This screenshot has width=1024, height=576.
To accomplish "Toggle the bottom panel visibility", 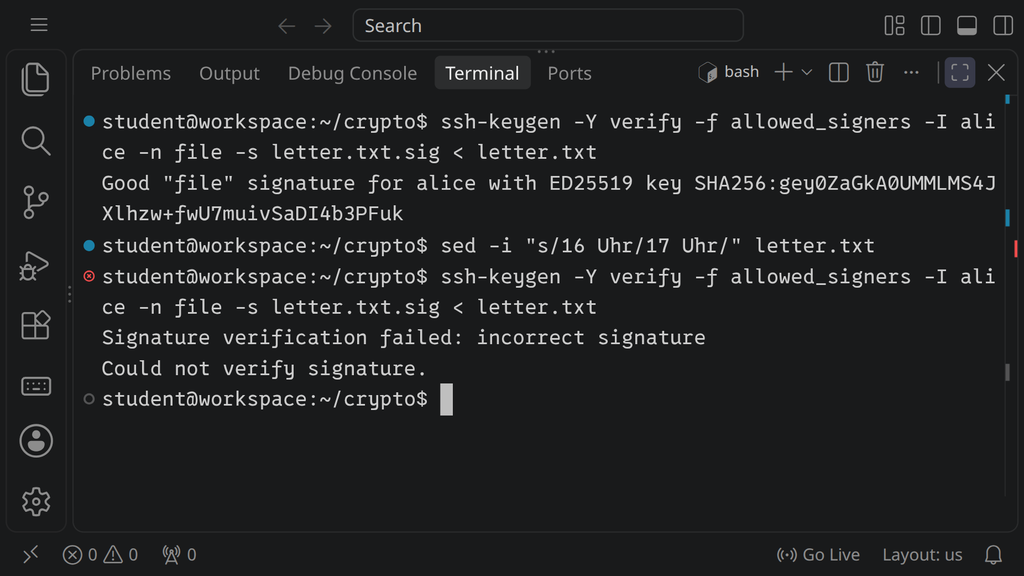I will point(967,25).
